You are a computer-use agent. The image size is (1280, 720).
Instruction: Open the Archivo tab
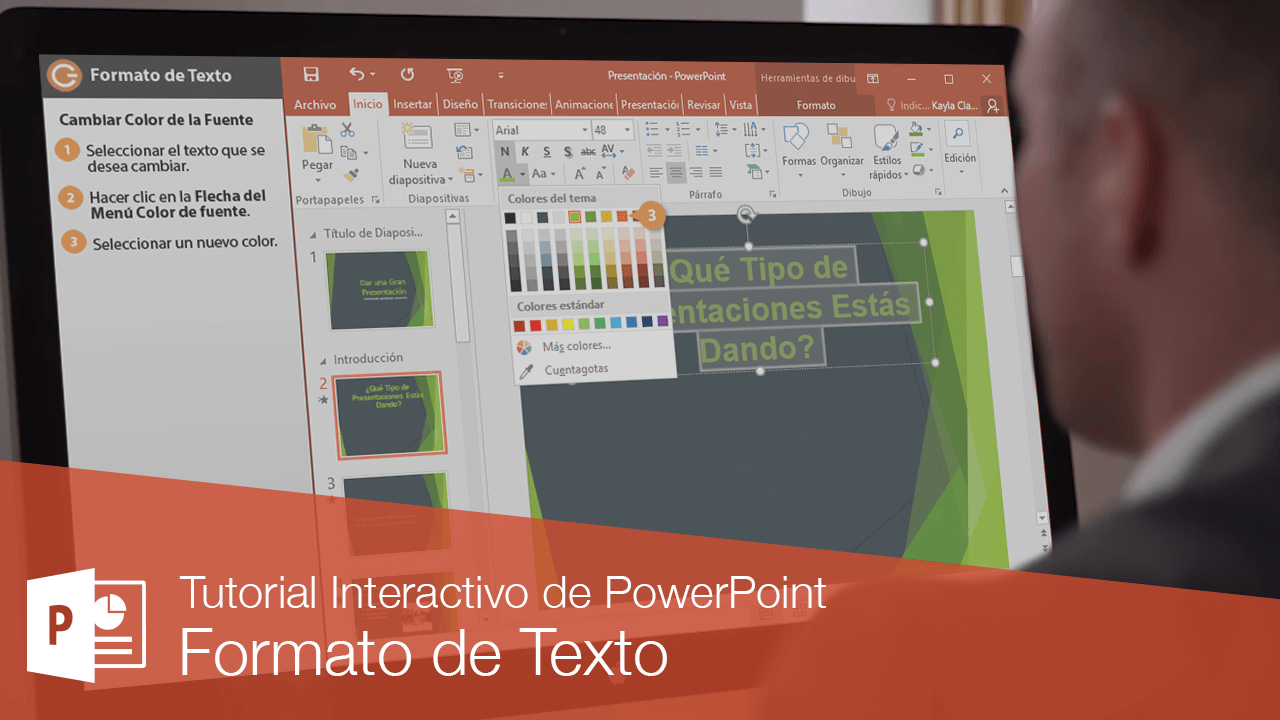(x=315, y=104)
